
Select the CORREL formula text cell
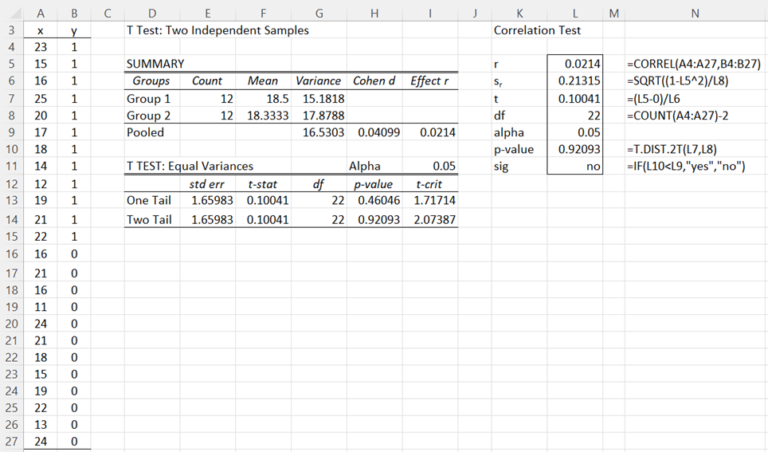[x=690, y=63]
